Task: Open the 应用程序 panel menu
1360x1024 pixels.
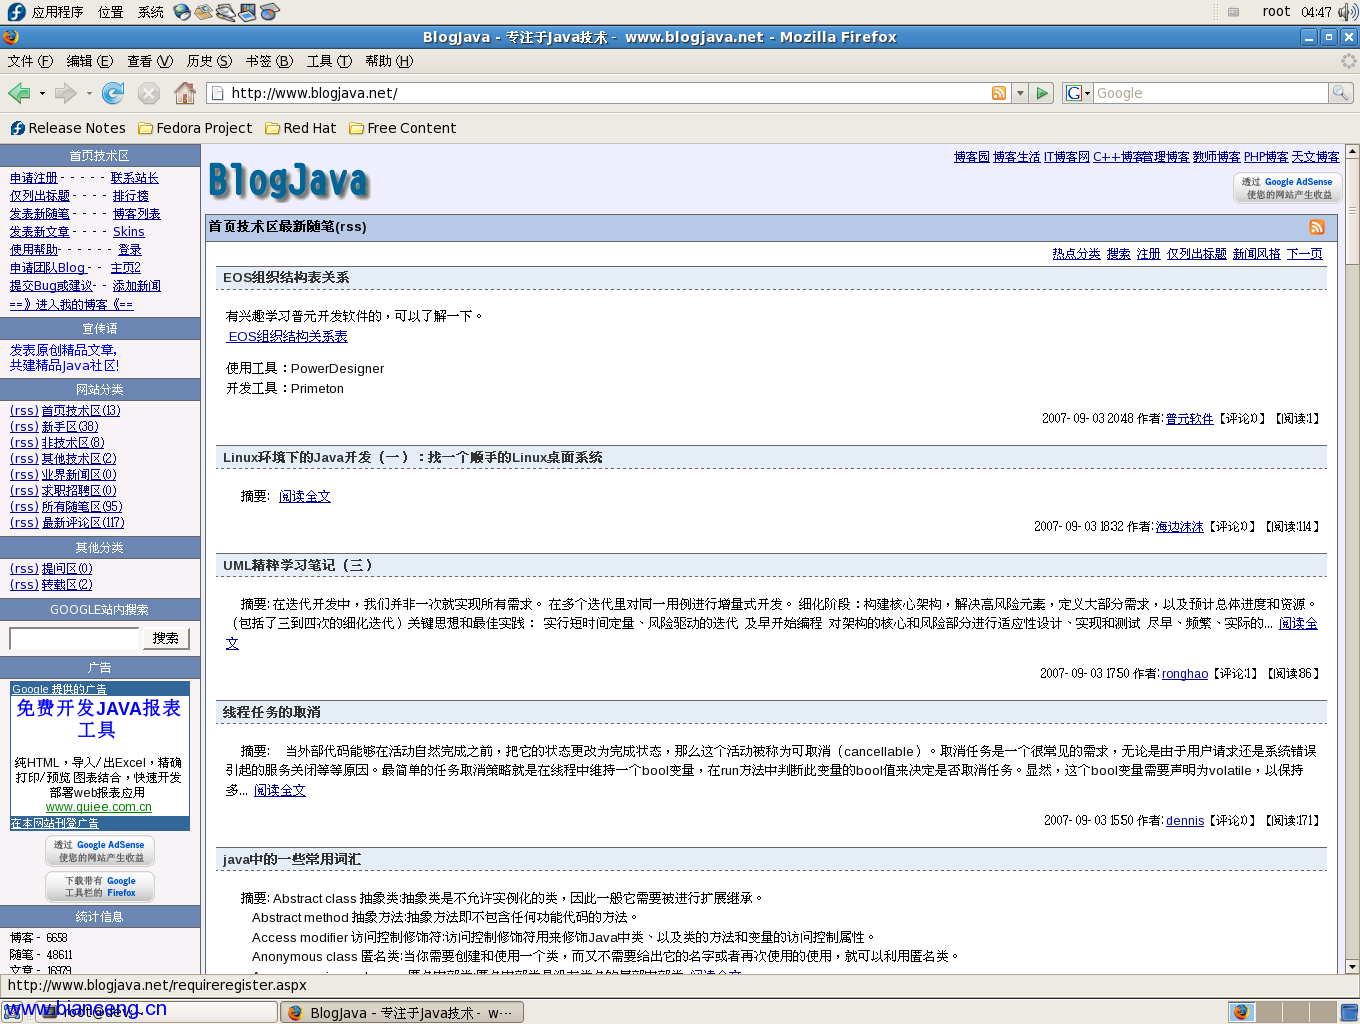Action: 57,12
